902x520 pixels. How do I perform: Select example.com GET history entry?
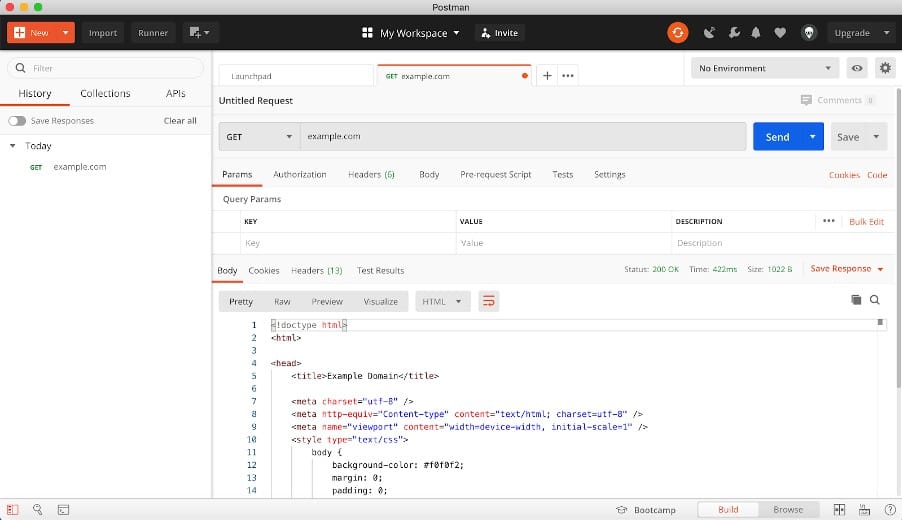coord(79,167)
